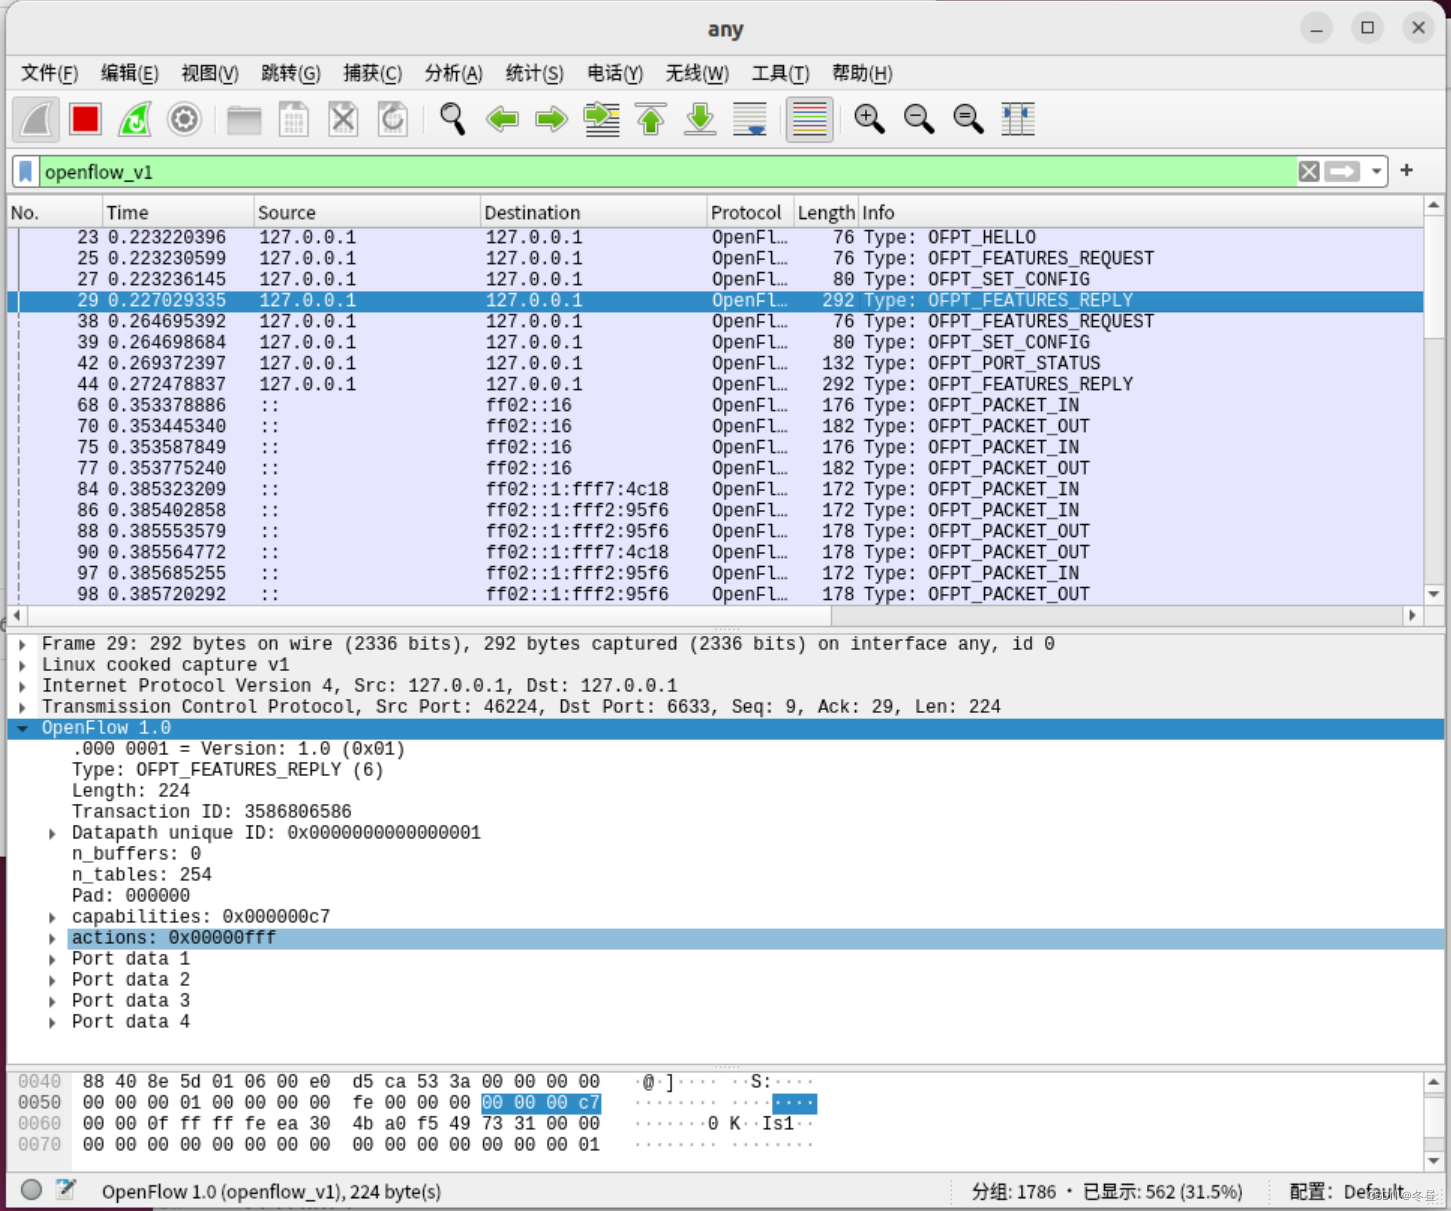Viewport: 1451px width, 1211px height.
Task: Sort by Protocol column header
Action: coord(750,213)
